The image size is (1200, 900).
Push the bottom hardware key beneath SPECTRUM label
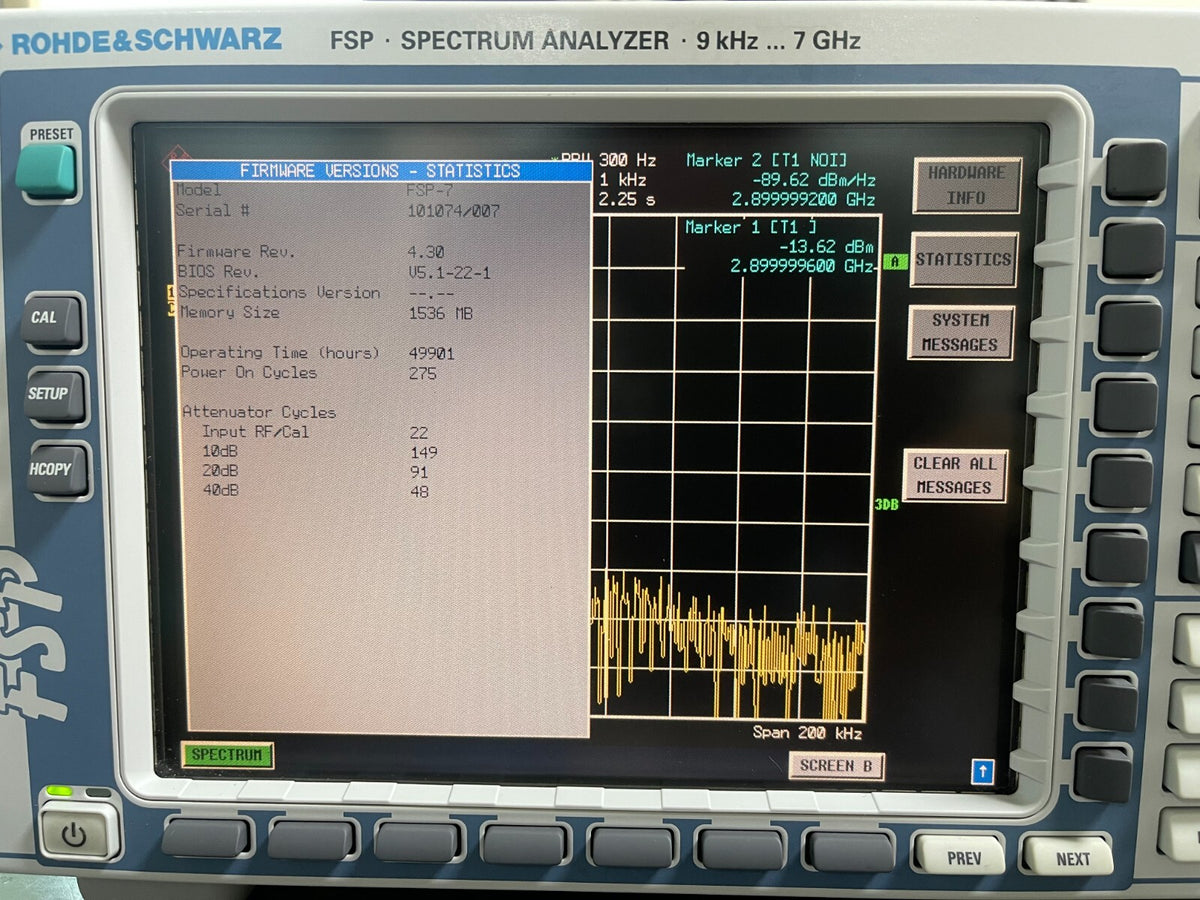tap(206, 837)
